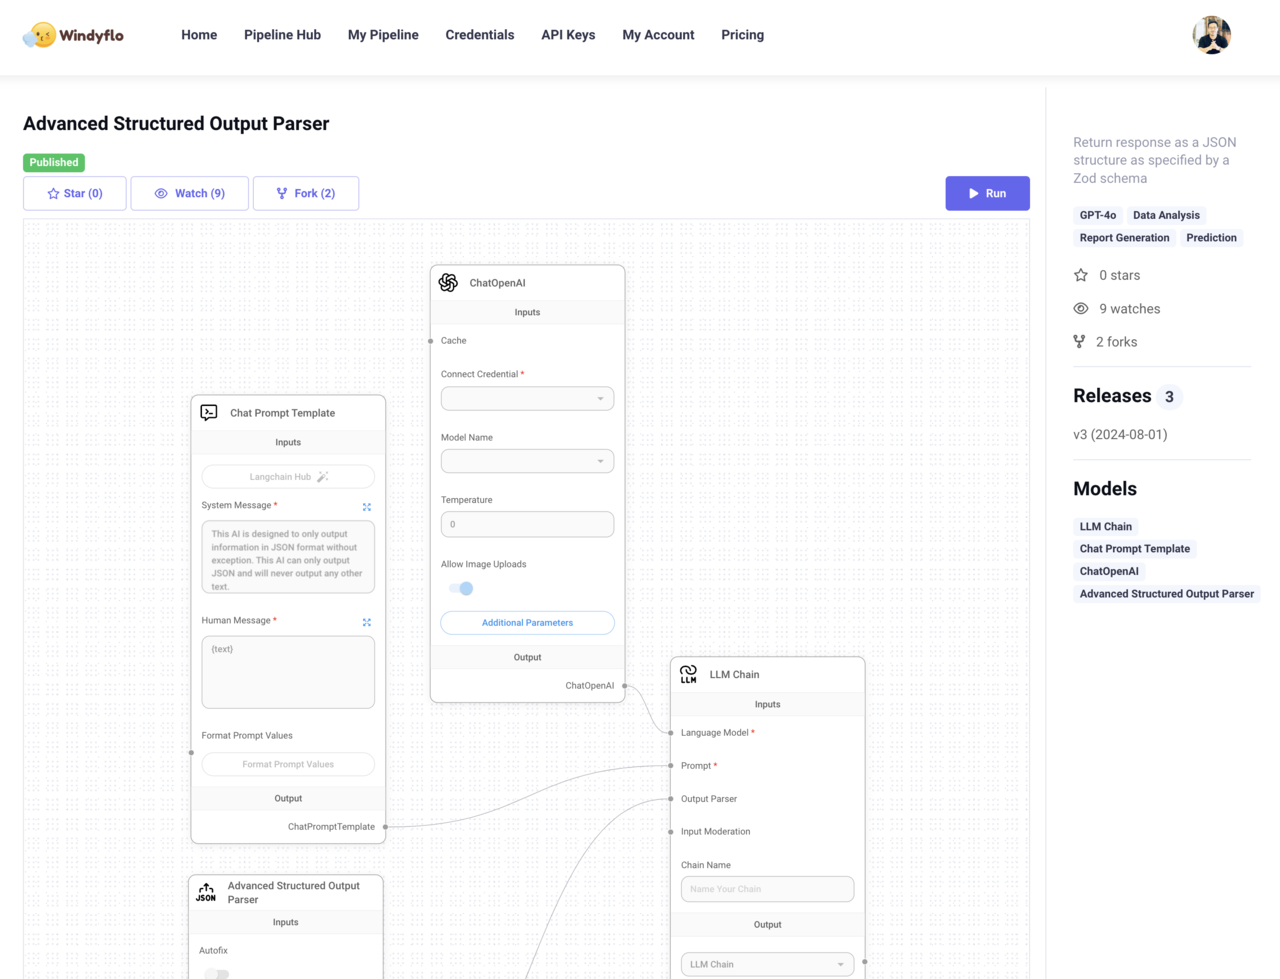The image size is (1280, 979).
Task: Open the Connect Credential dropdown
Action: pyautogui.click(x=527, y=398)
